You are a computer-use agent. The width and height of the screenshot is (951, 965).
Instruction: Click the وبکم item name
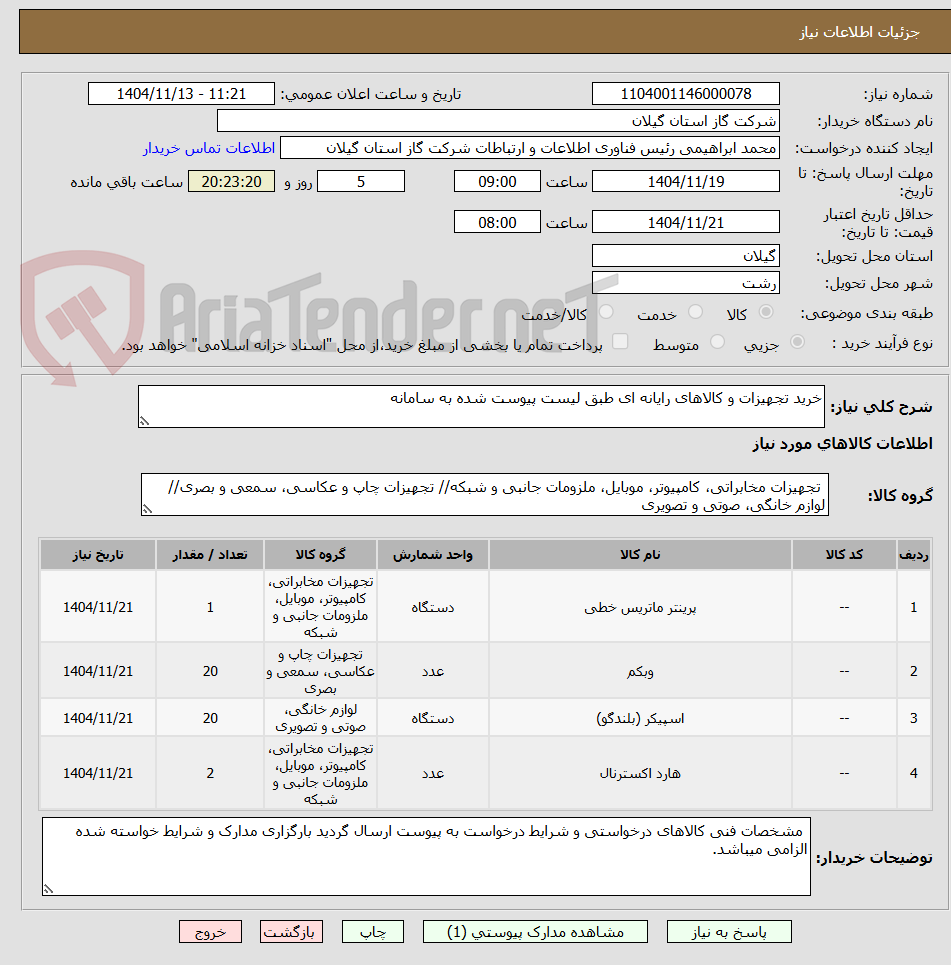(640, 671)
